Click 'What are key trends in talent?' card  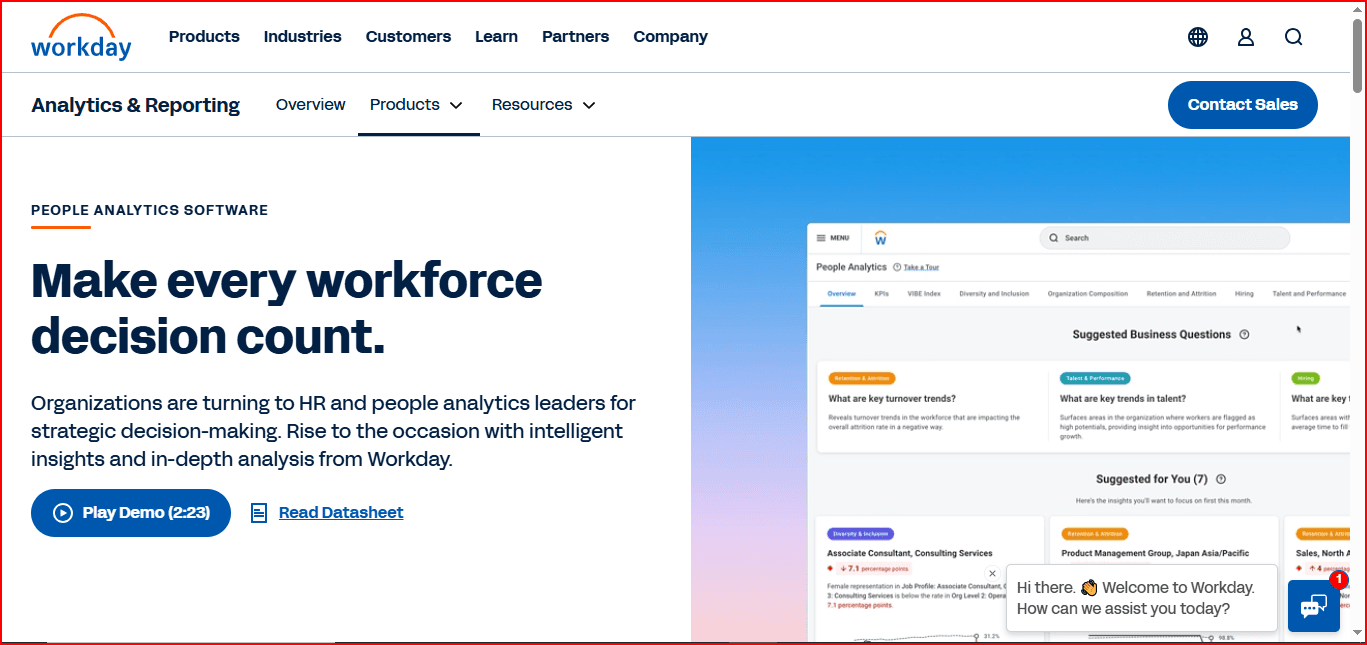[1165, 407]
